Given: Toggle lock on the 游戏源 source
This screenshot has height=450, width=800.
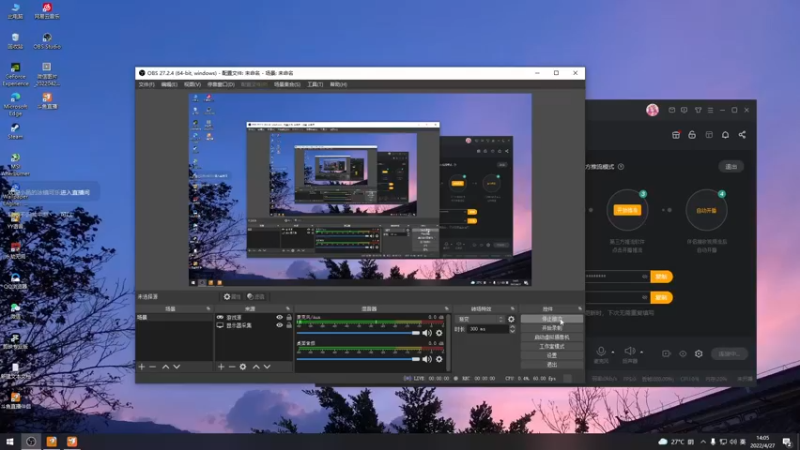Looking at the screenshot, I should coord(289,317).
